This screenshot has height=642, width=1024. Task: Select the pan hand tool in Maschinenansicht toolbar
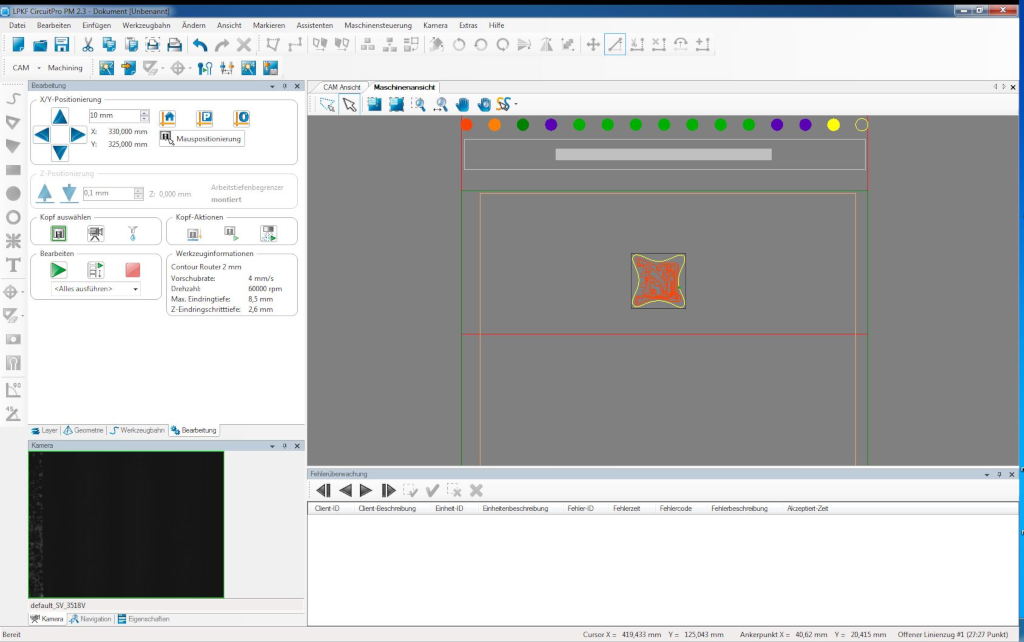(462, 104)
